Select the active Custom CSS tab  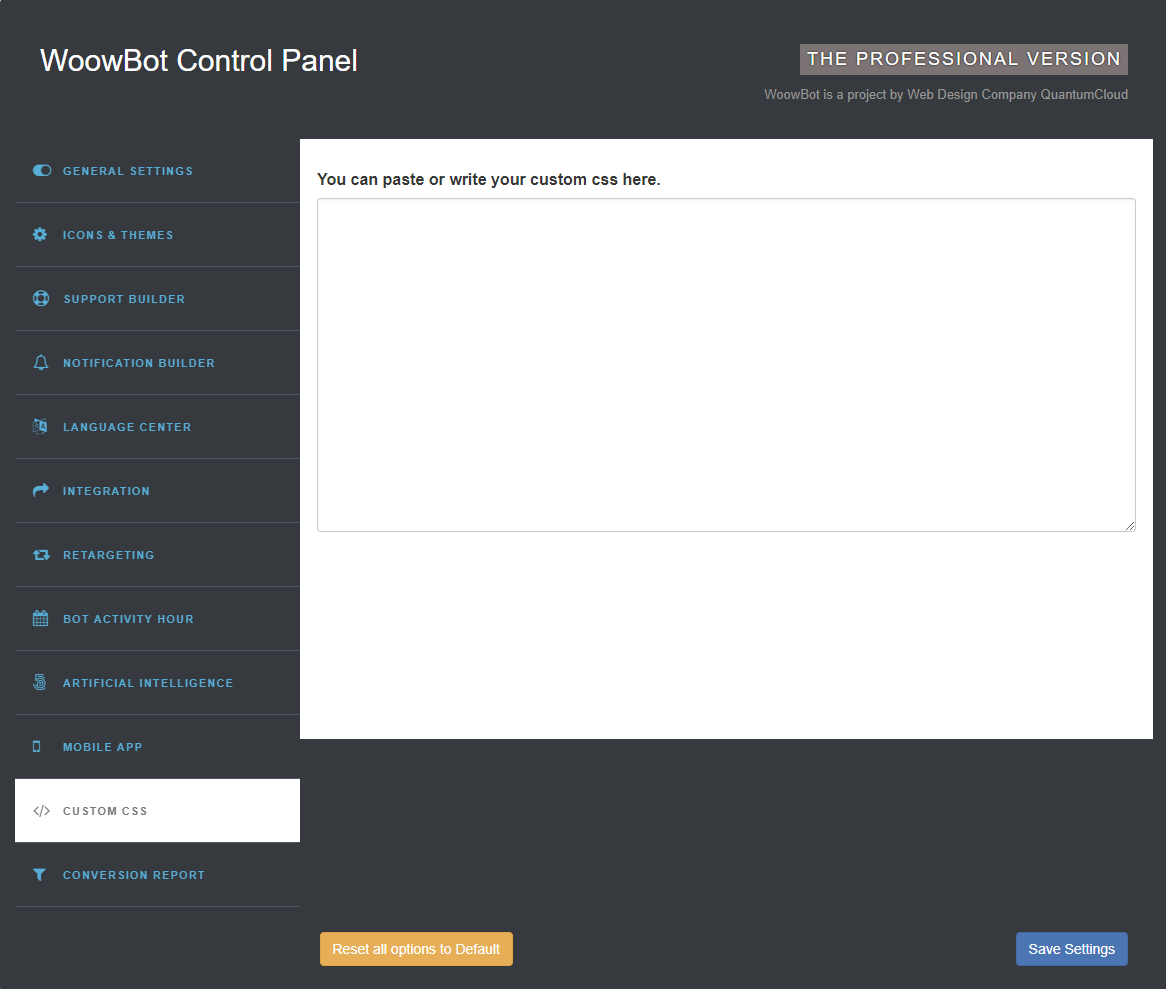pos(157,811)
